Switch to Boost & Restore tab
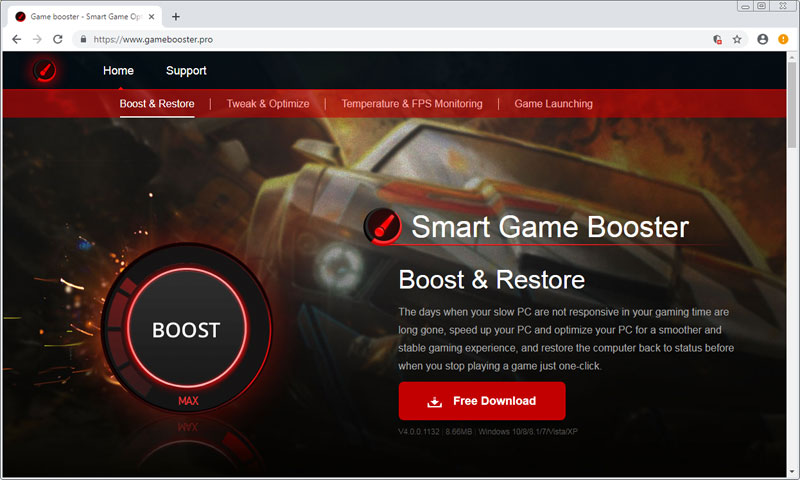This screenshot has height=480, width=800. point(157,104)
